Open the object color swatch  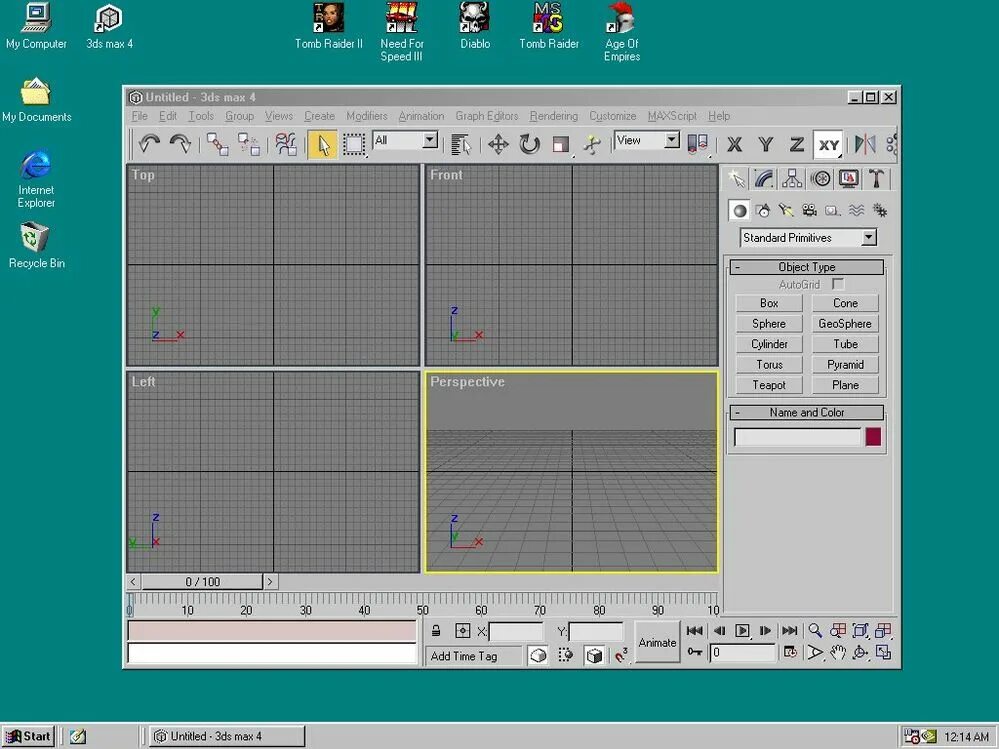pyautogui.click(x=873, y=437)
